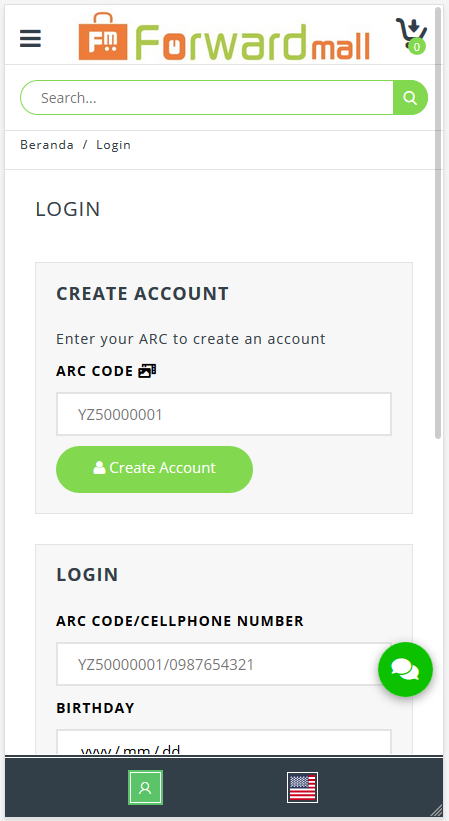The width and height of the screenshot is (449, 821).
Task: Click the Create Account button
Action: tap(154, 469)
